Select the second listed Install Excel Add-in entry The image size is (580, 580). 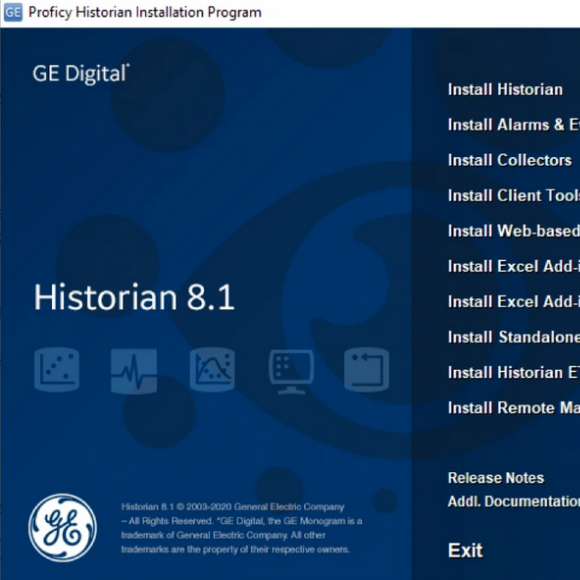click(x=514, y=301)
